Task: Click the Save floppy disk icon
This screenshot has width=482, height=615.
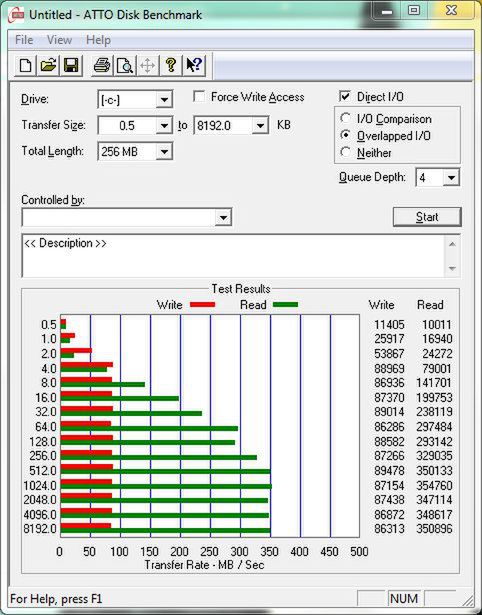Action: [x=71, y=65]
